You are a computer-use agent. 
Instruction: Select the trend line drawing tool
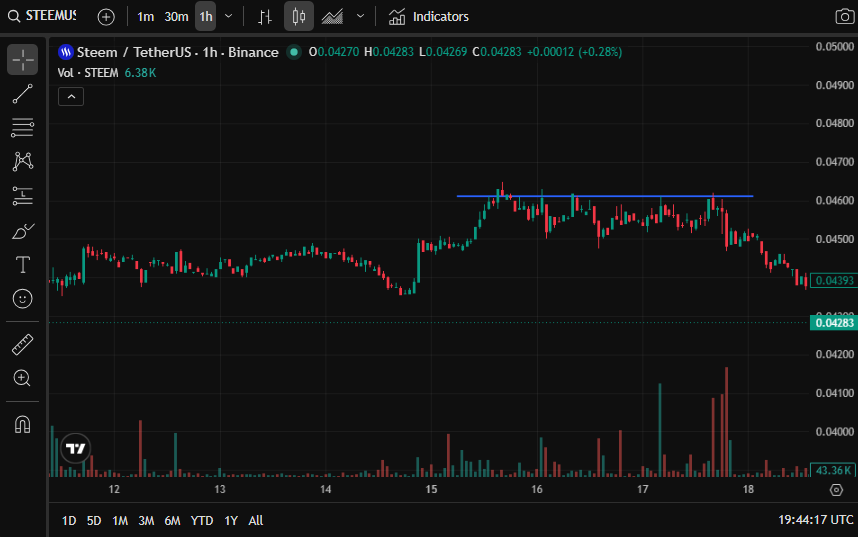pyautogui.click(x=22, y=94)
